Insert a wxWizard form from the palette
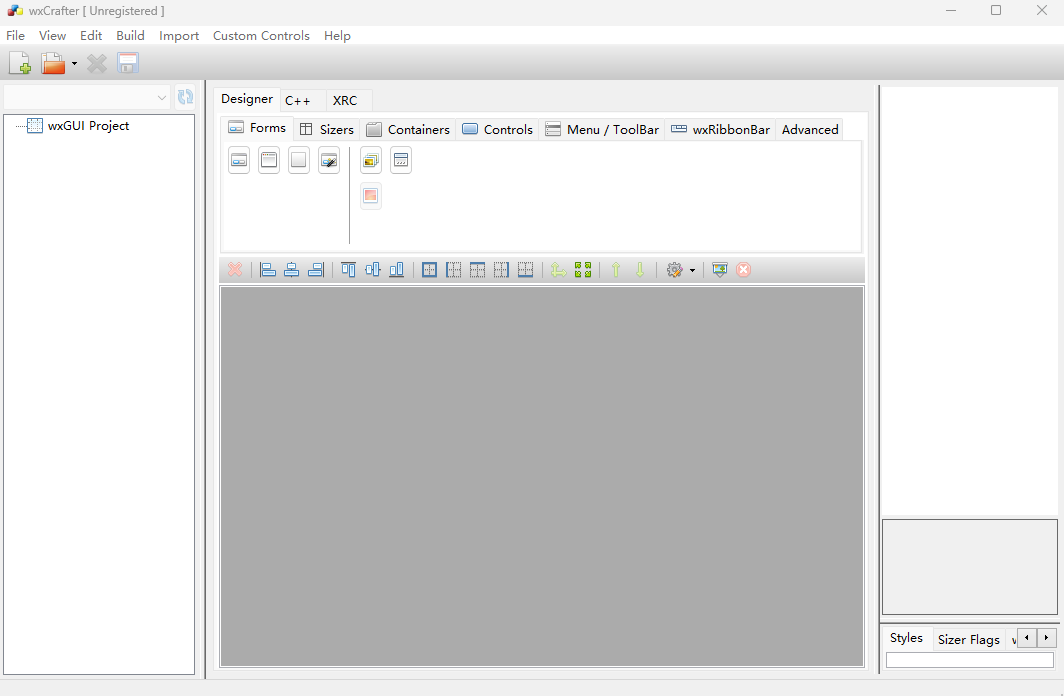The width and height of the screenshot is (1064, 696). pos(329,160)
